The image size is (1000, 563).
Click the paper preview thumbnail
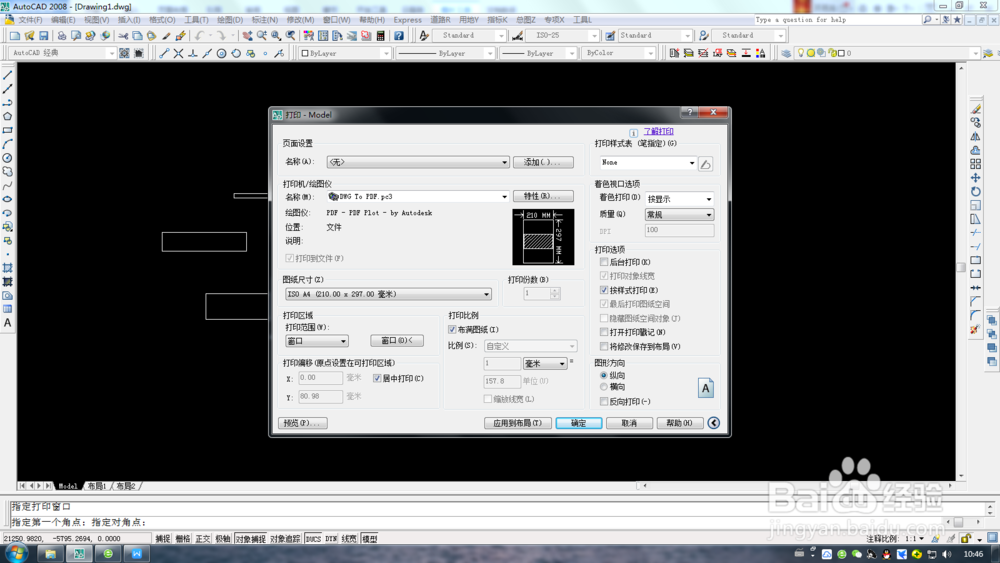point(543,237)
